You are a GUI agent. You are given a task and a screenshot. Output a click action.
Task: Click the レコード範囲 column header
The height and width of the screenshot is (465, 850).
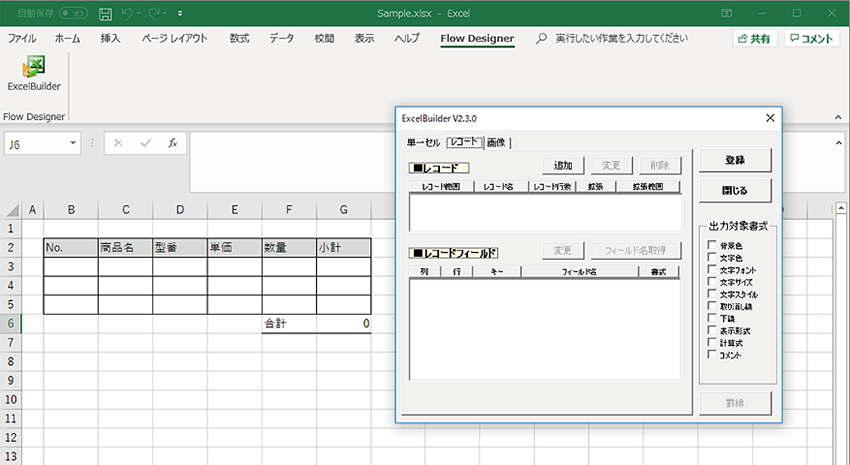(441, 186)
